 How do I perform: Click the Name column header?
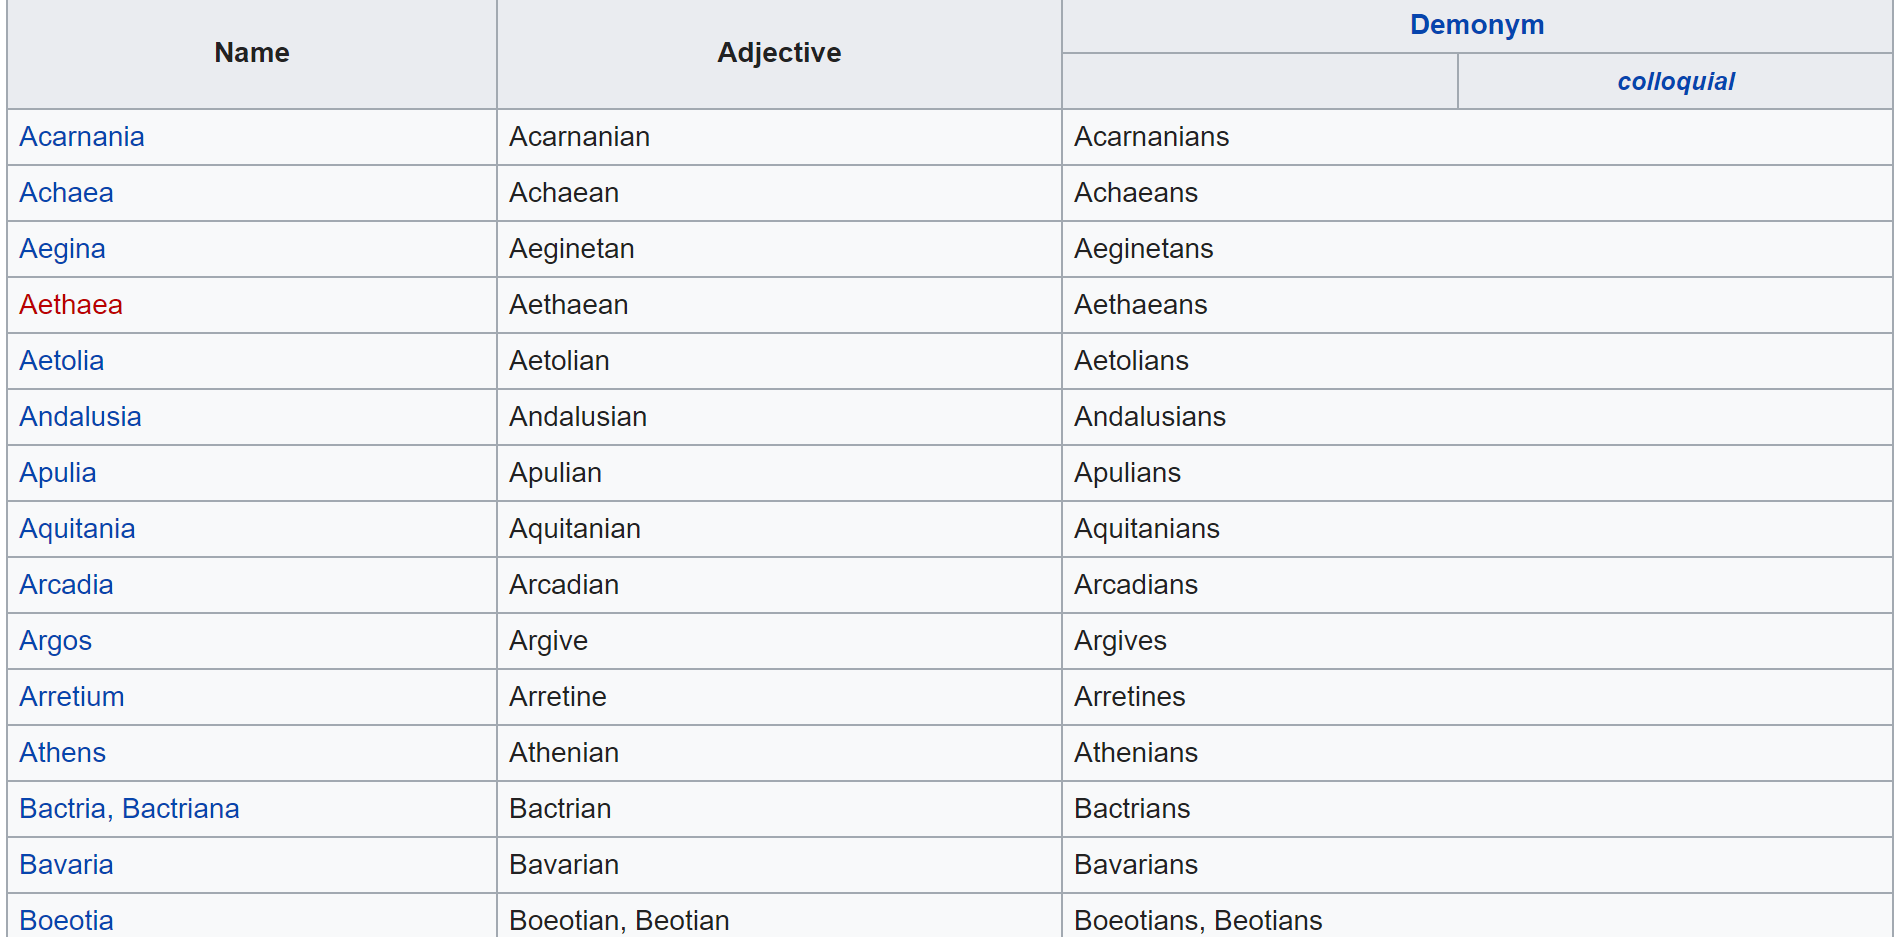coord(252,53)
